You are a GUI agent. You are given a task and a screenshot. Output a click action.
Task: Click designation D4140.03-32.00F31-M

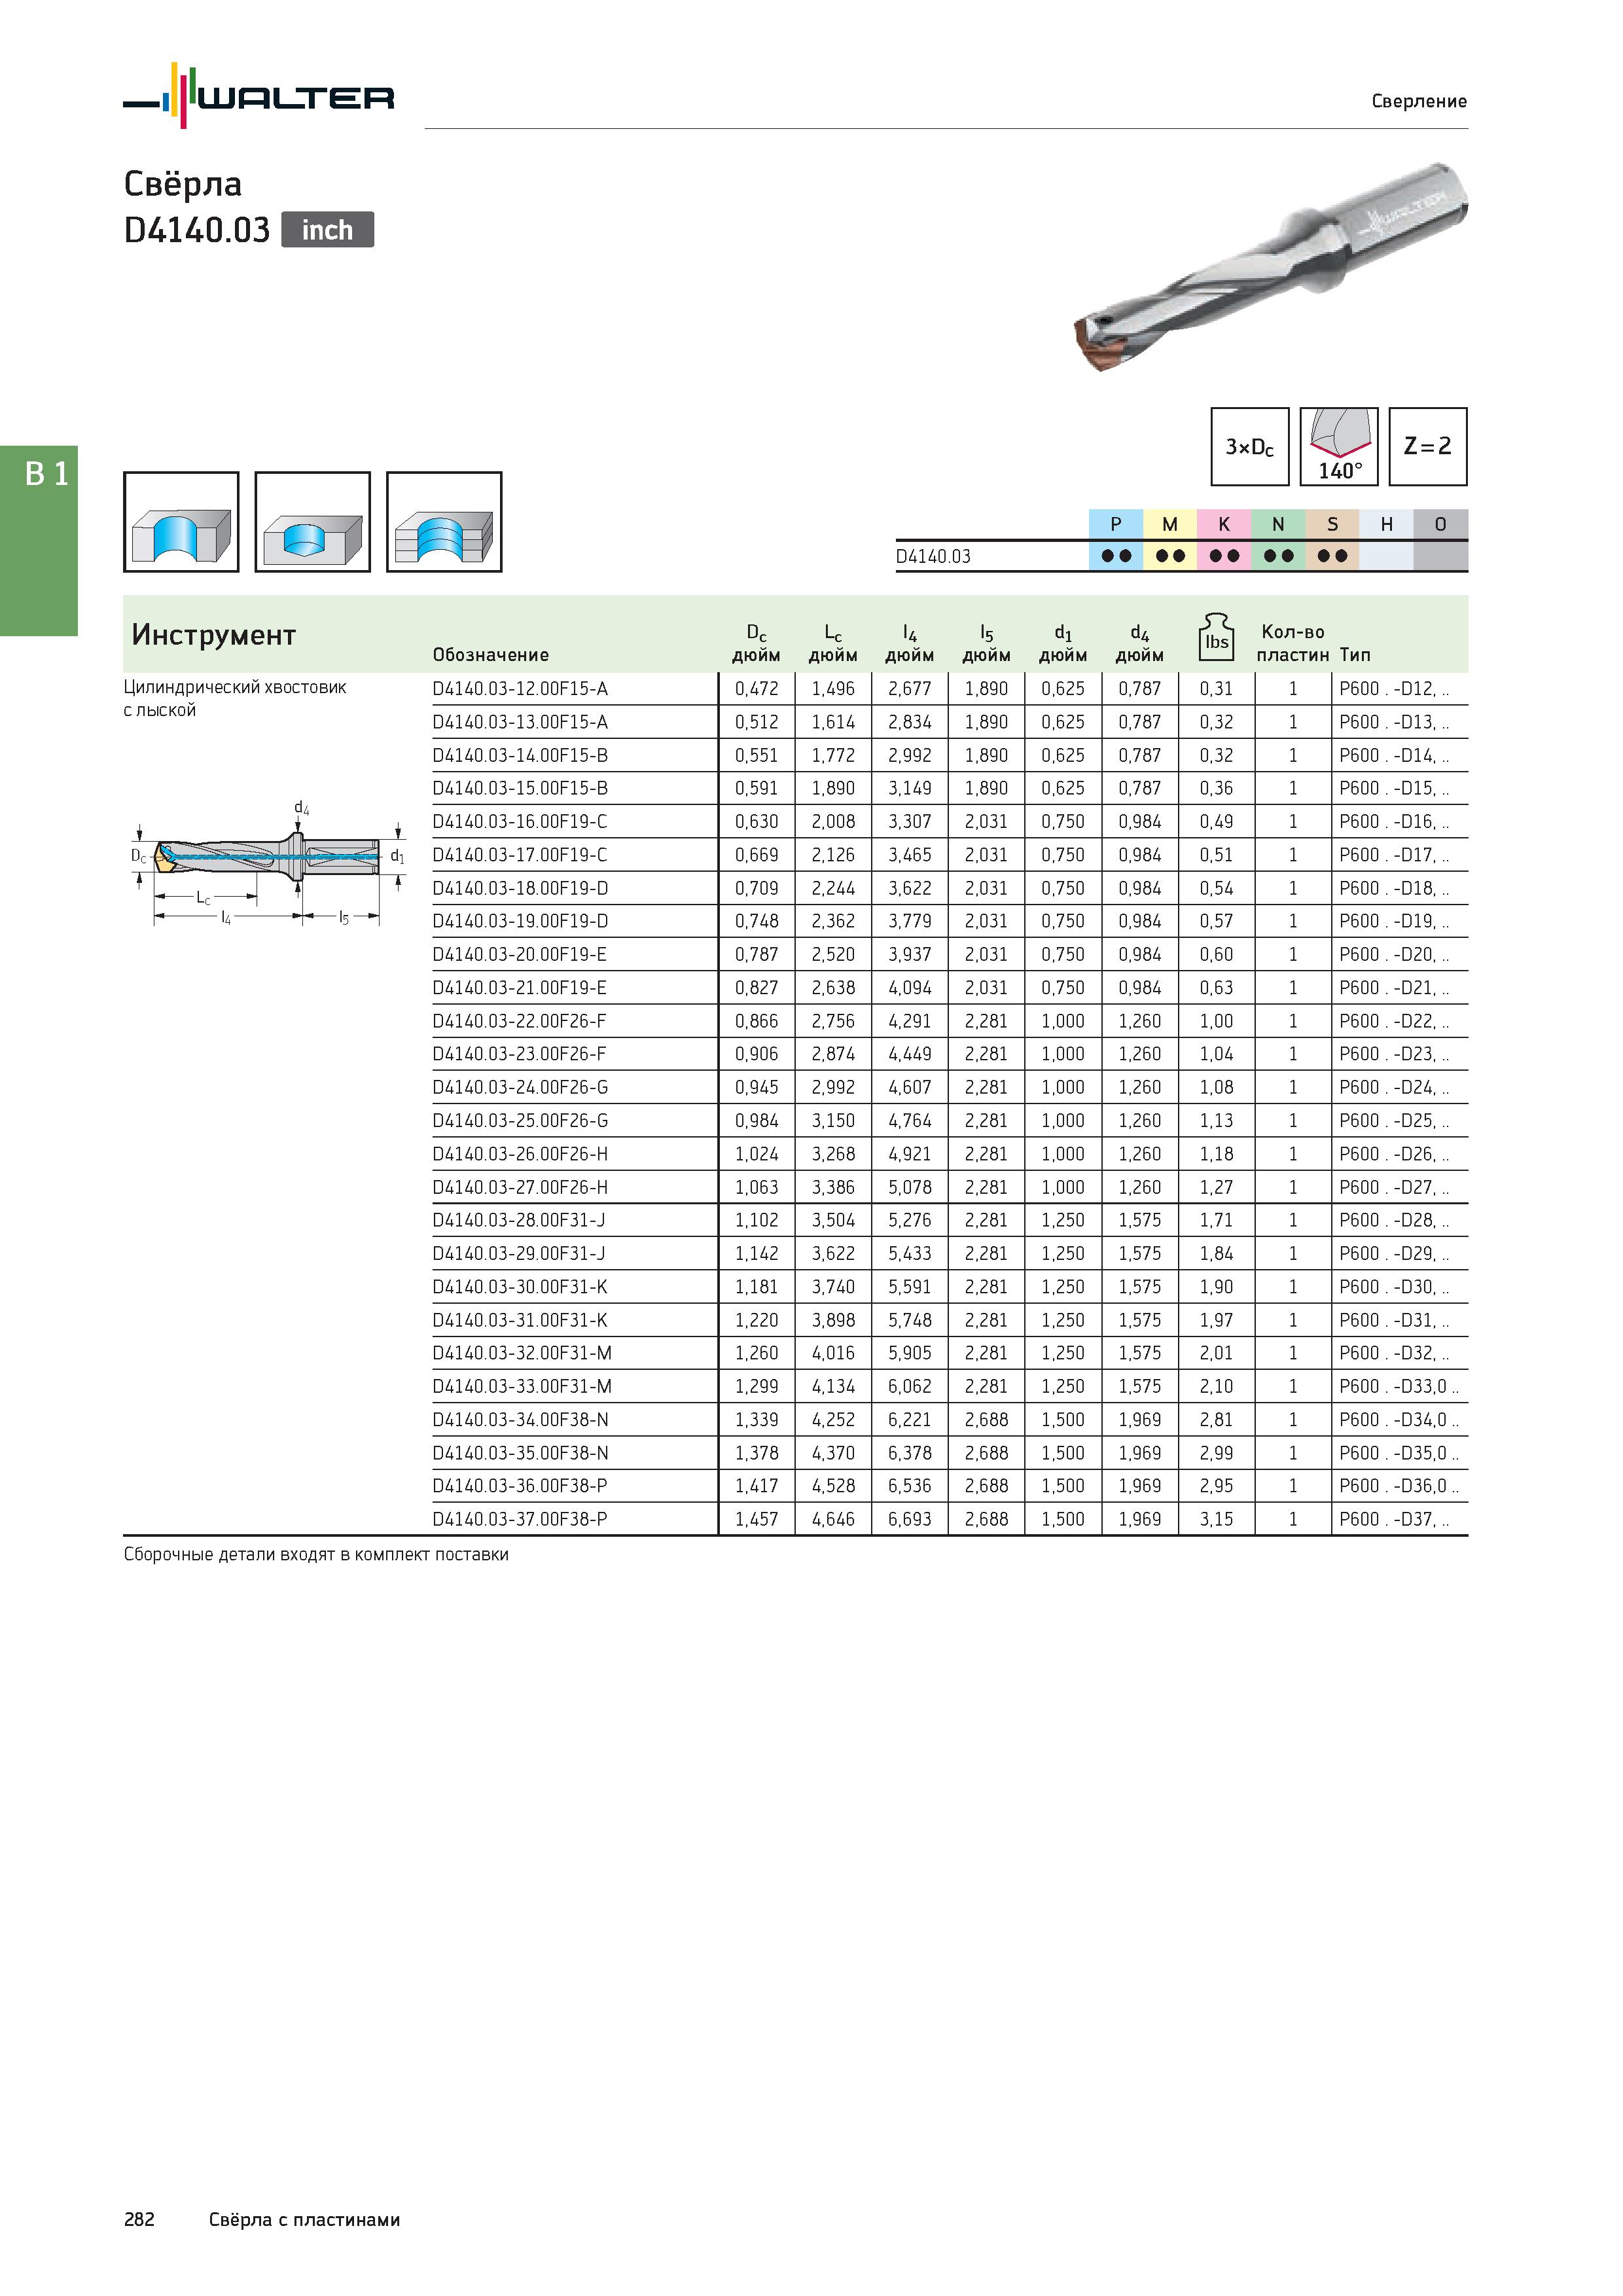pyautogui.click(x=522, y=1353)
